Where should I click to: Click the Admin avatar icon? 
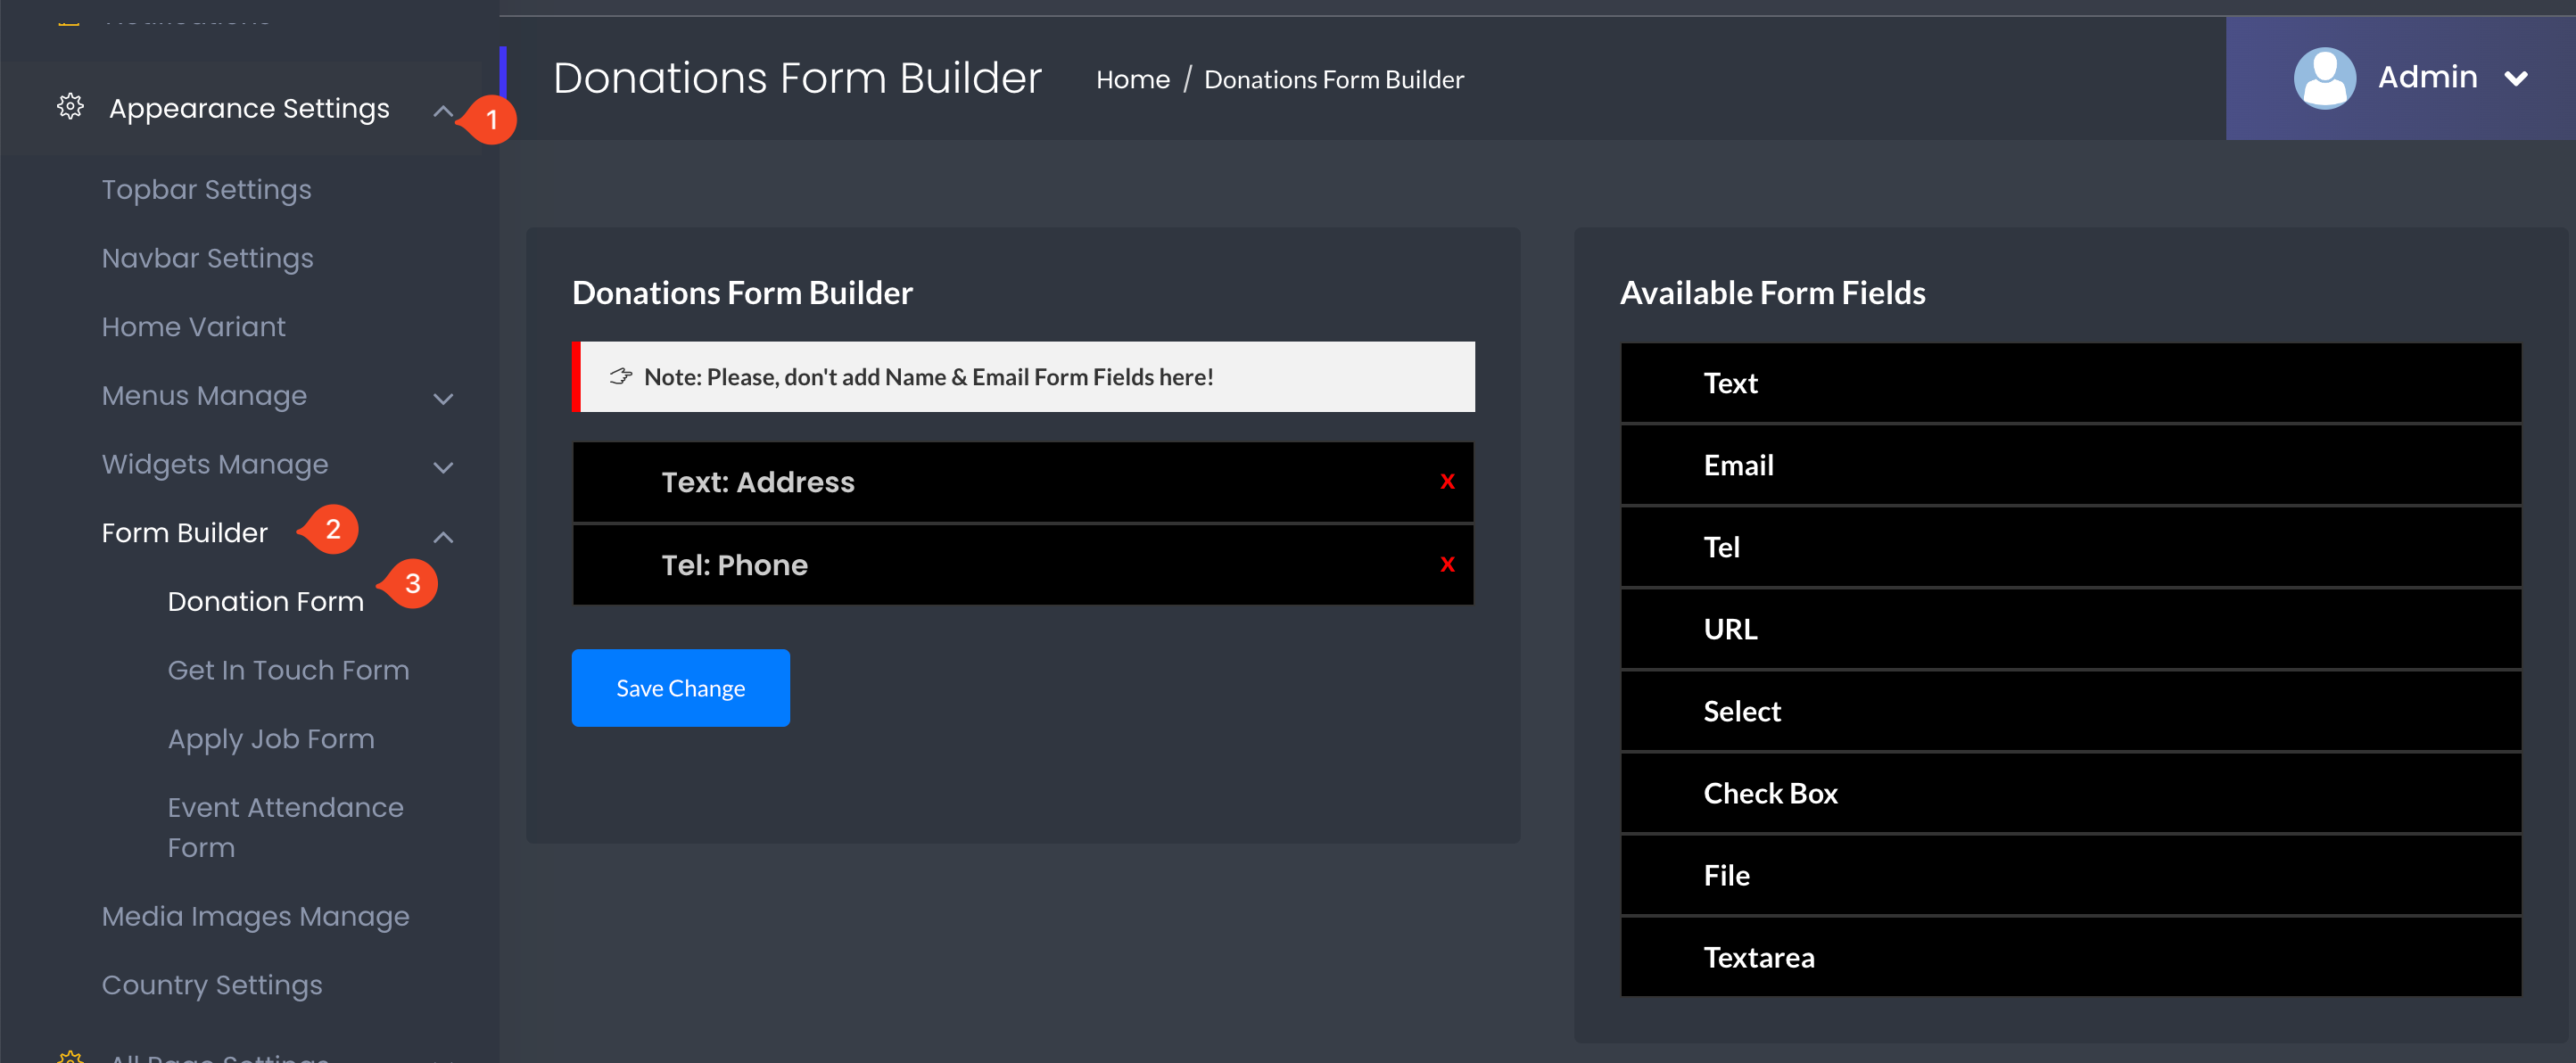pos(2324,78)
